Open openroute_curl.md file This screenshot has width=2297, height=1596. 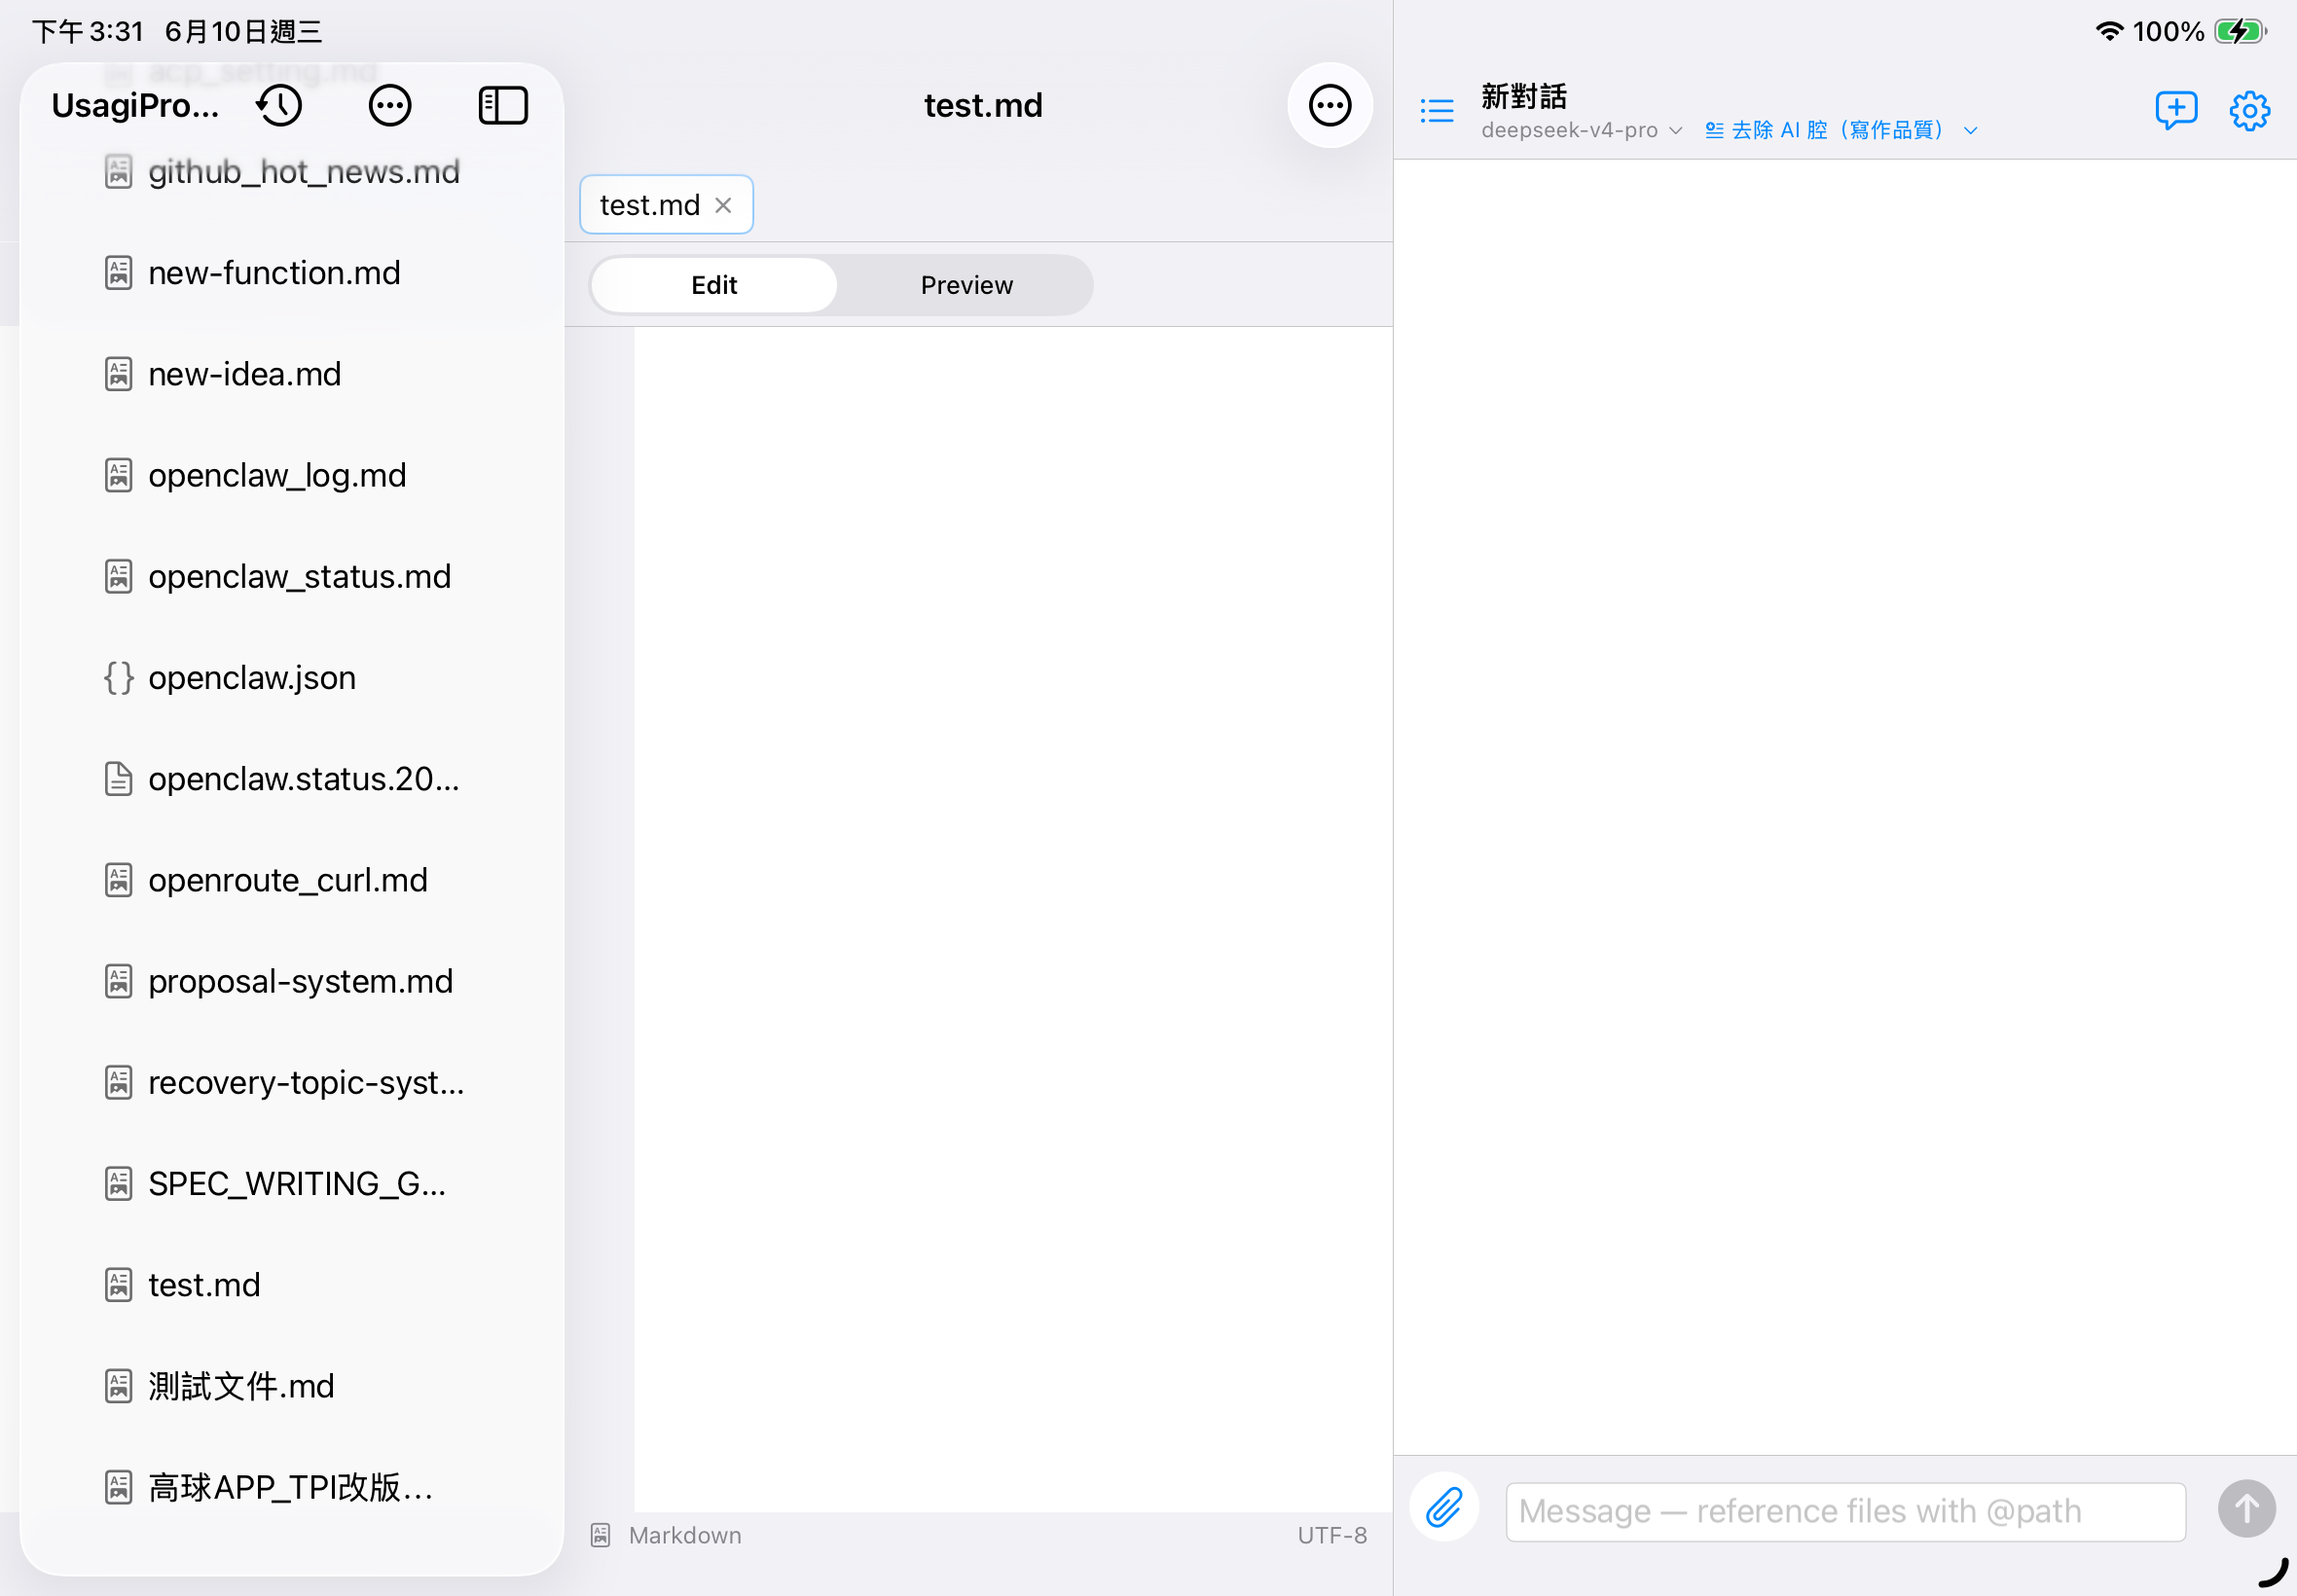click(290, 880)
